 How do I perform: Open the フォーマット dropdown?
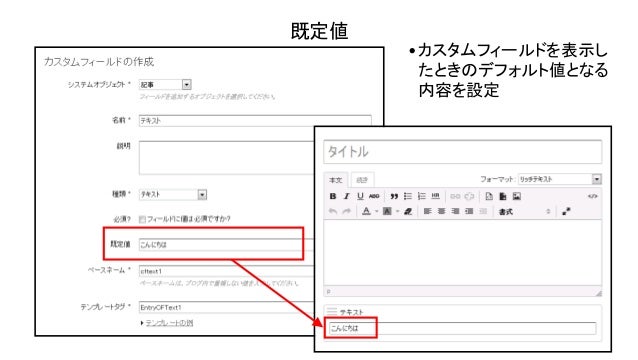pos(559,179)
